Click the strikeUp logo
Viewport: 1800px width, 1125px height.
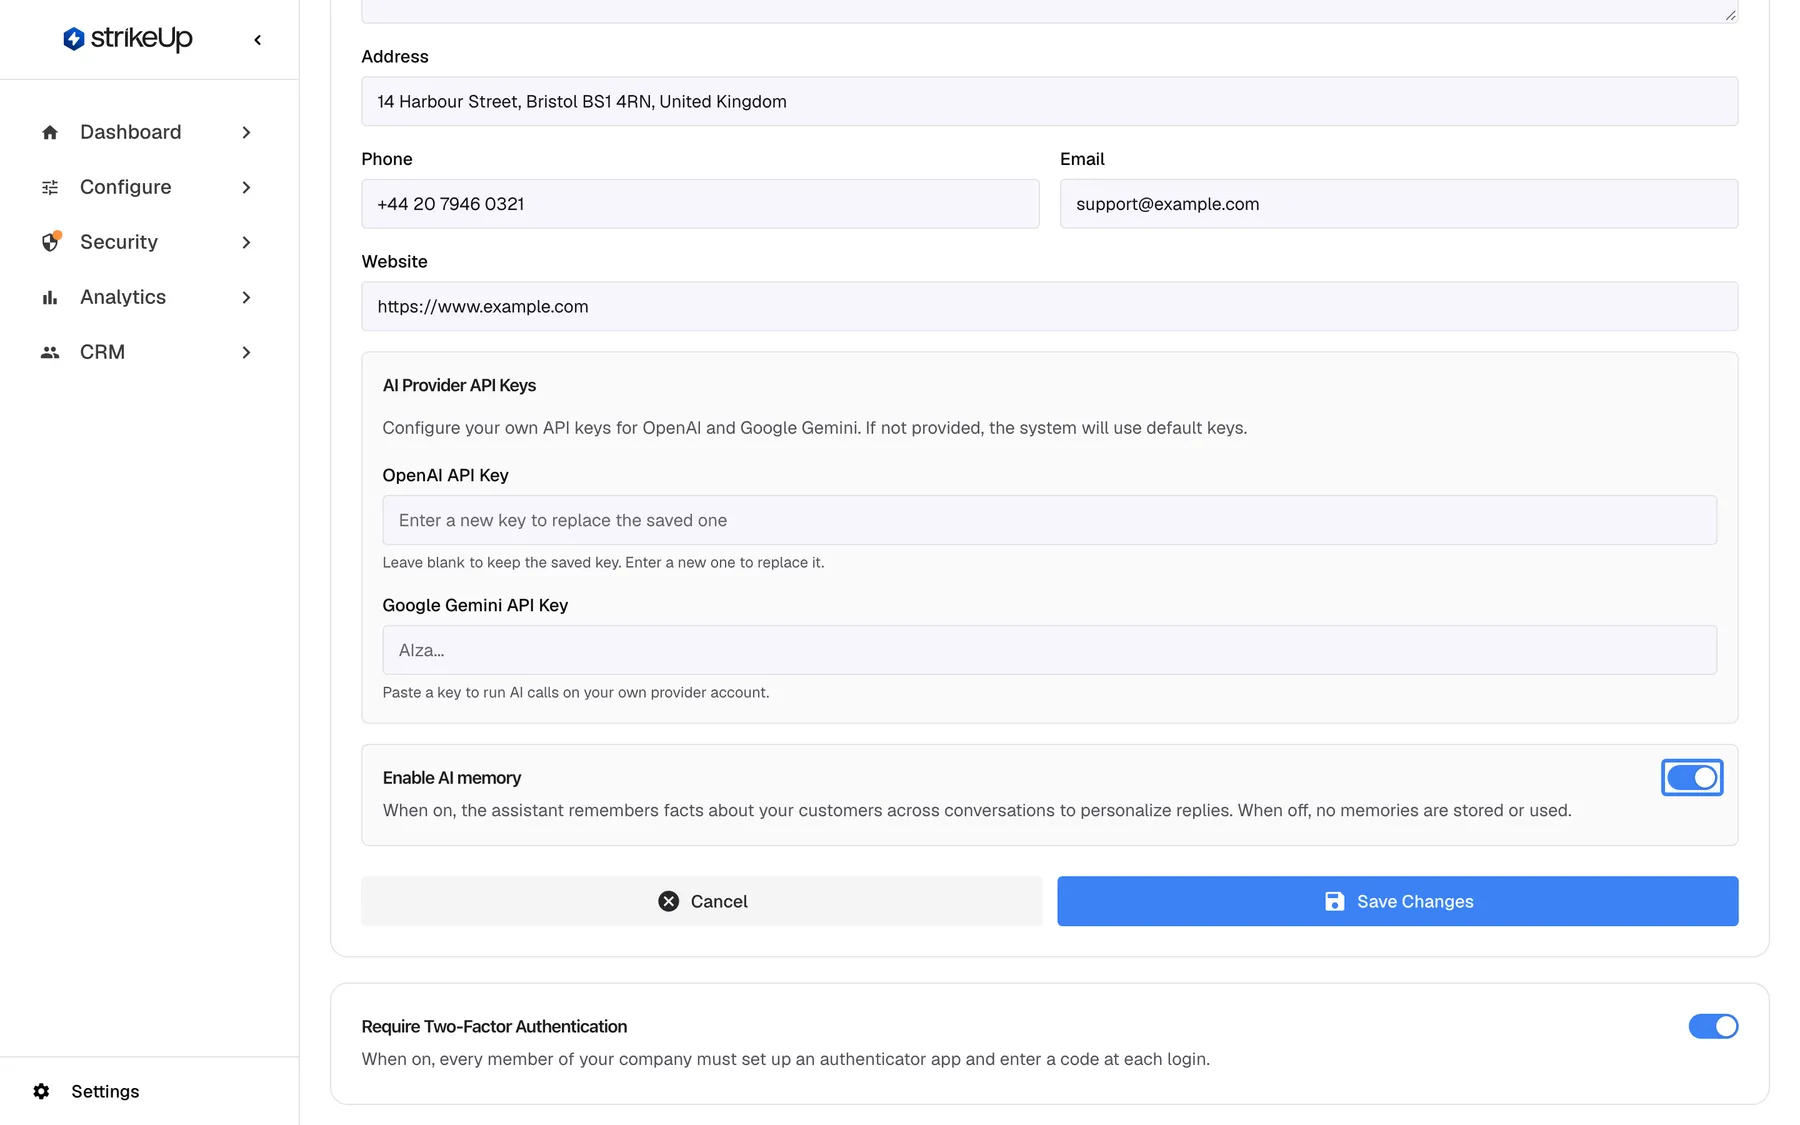point(128,39)
